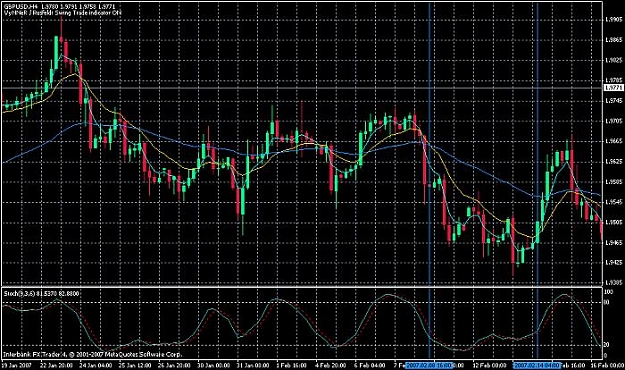Click the 1.9585 price scale label
This screenshot has height=370, width=625.
coord(614,182)
